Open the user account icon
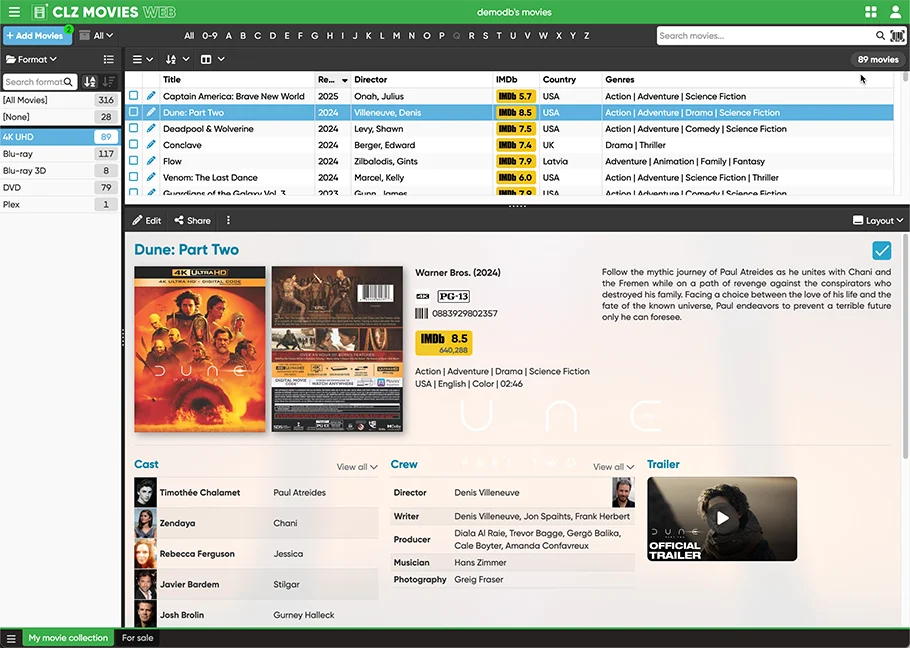Screen dimensions: 910x648 coord(895,12)
